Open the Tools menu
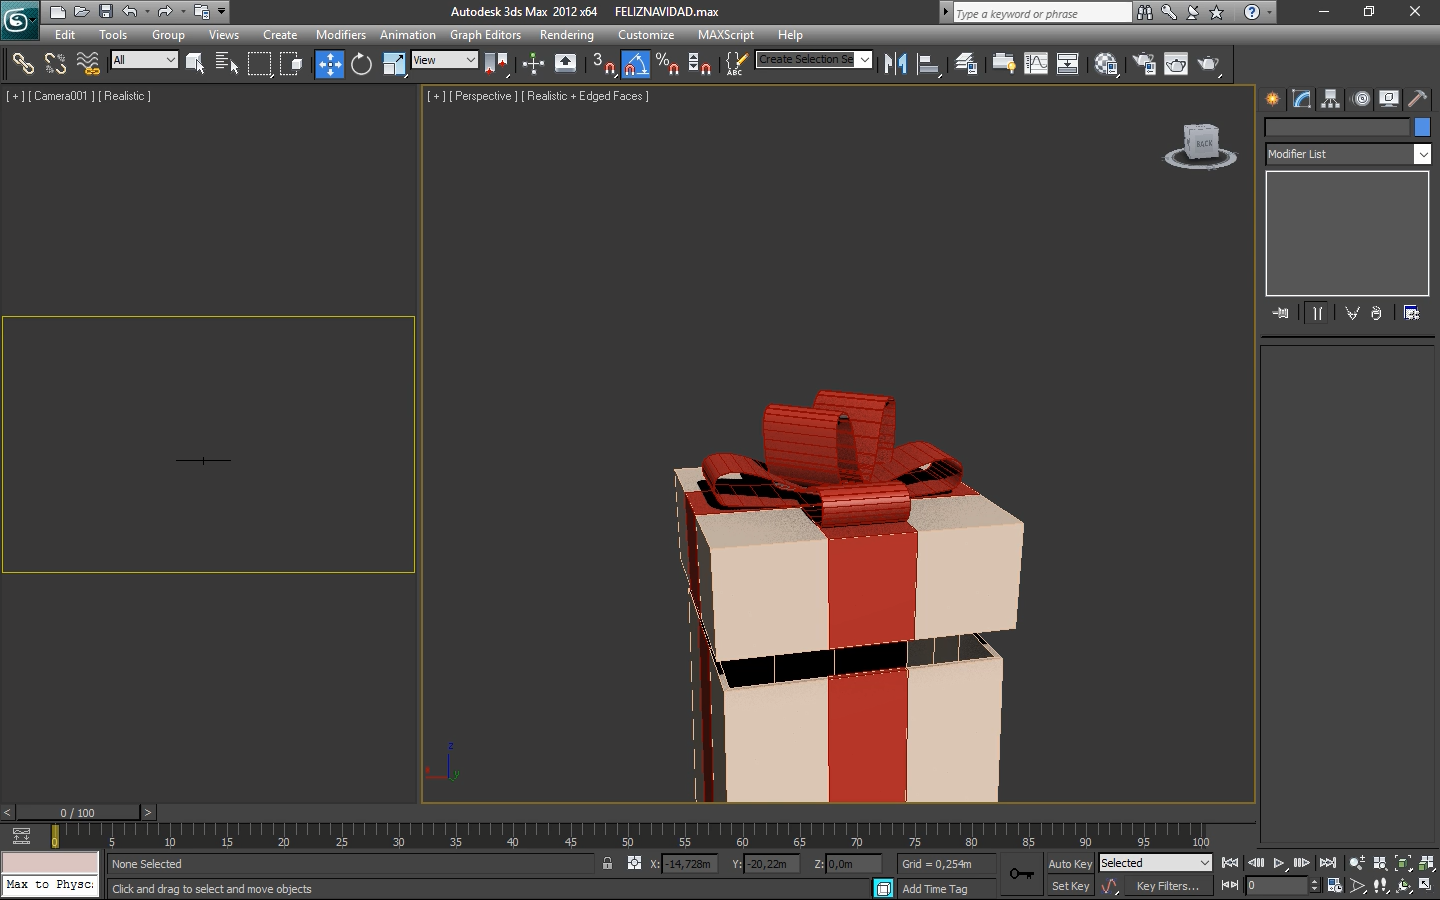1440x900 pixels. [113, 34]
